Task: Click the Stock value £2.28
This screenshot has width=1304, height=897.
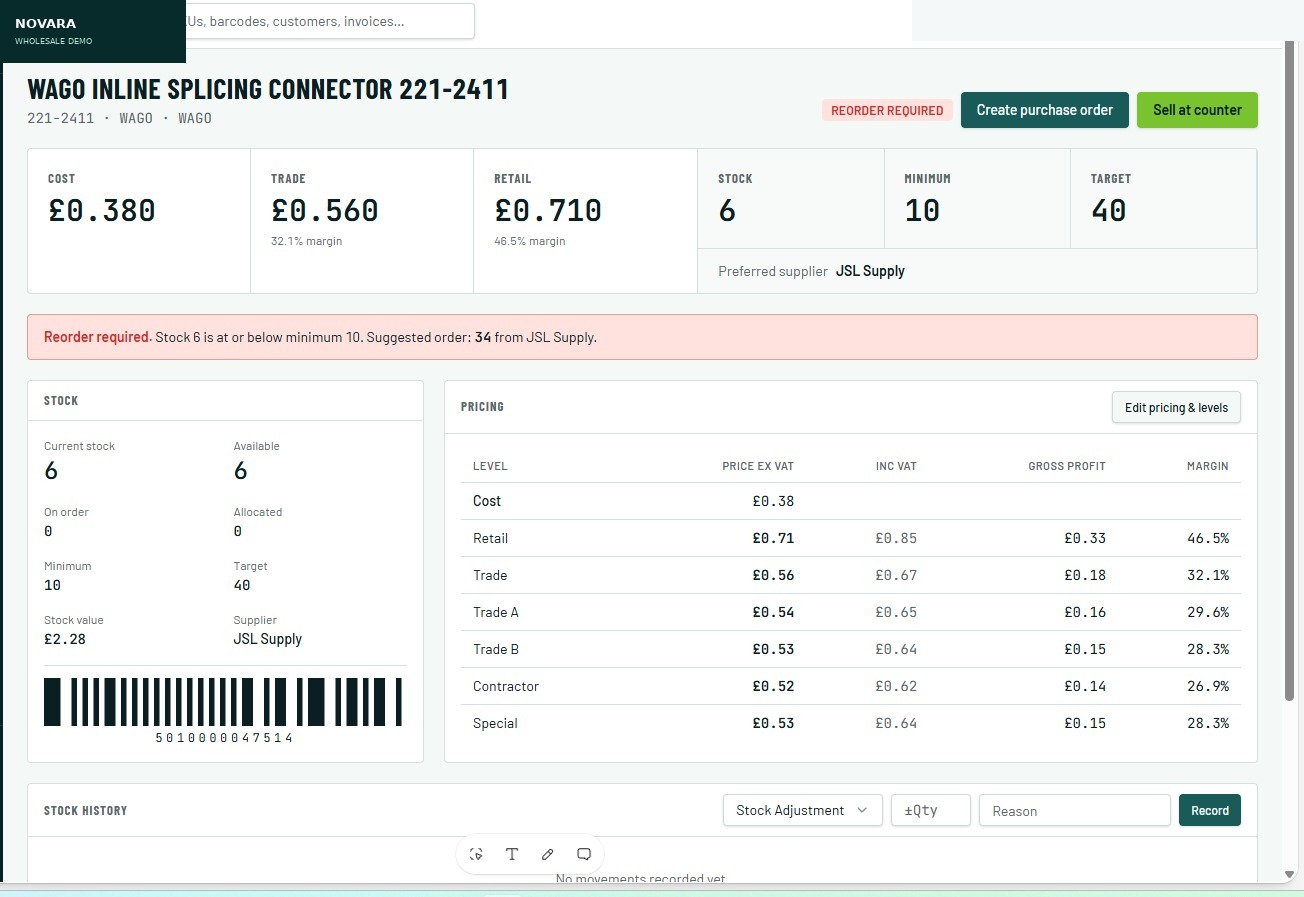Action: [65, 639]
